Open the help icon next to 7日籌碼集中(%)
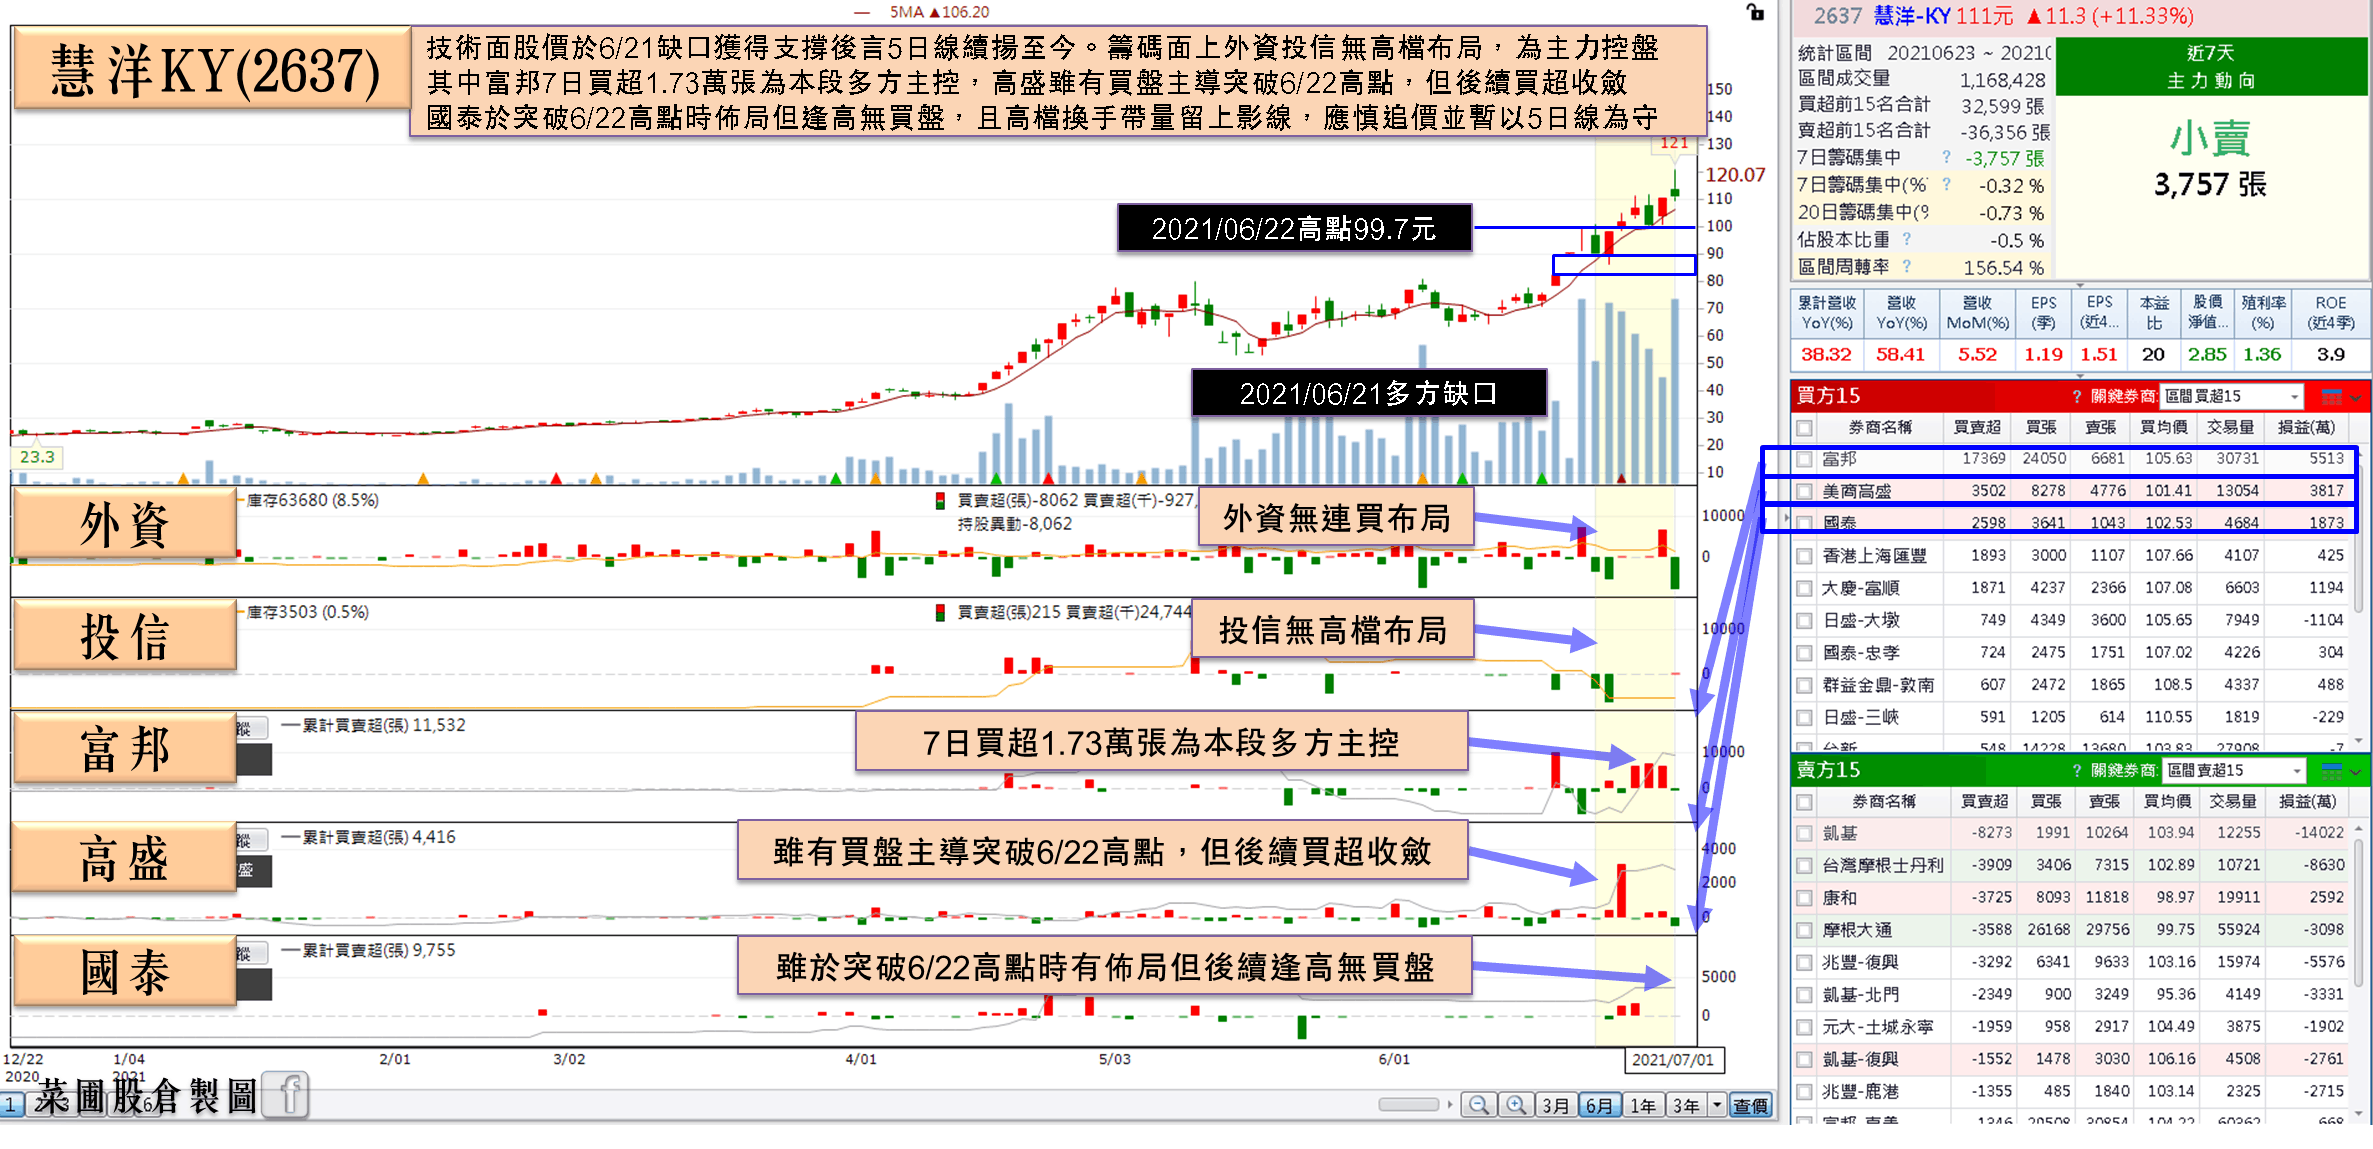This screenshot has height=1149, width=2373. [1946, 184]
